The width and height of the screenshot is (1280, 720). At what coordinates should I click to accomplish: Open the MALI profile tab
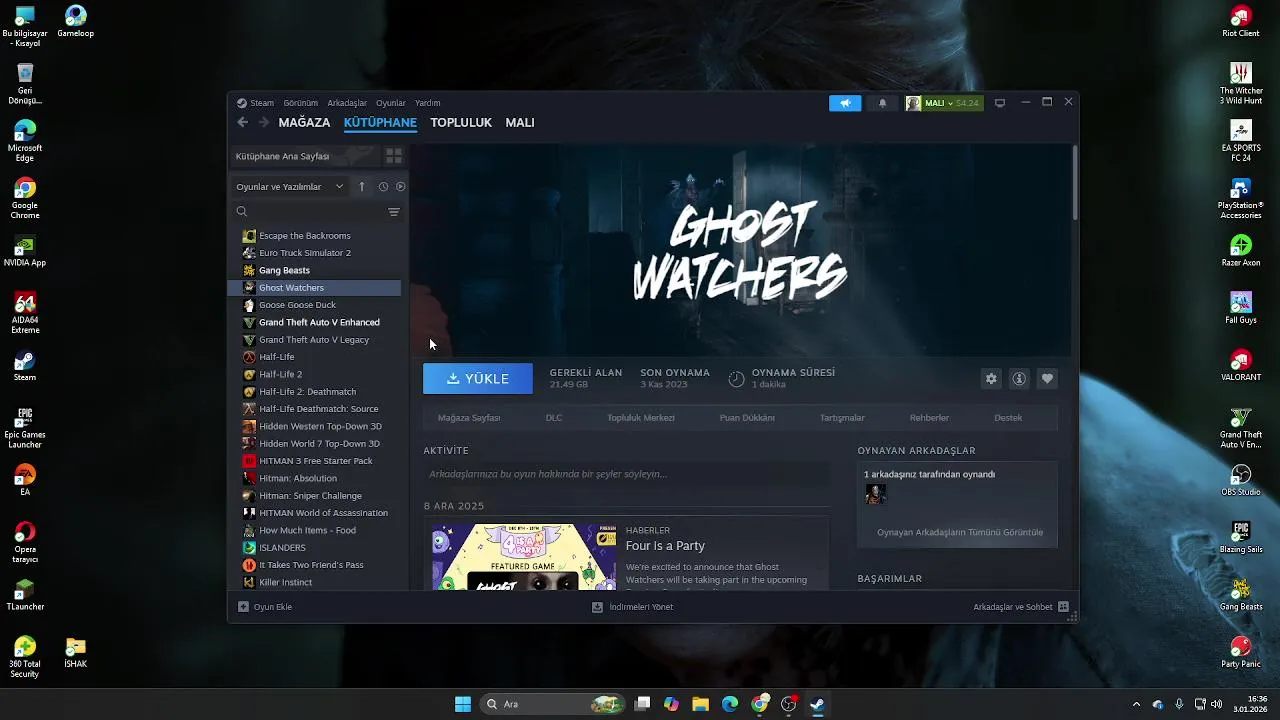(520, 122)
